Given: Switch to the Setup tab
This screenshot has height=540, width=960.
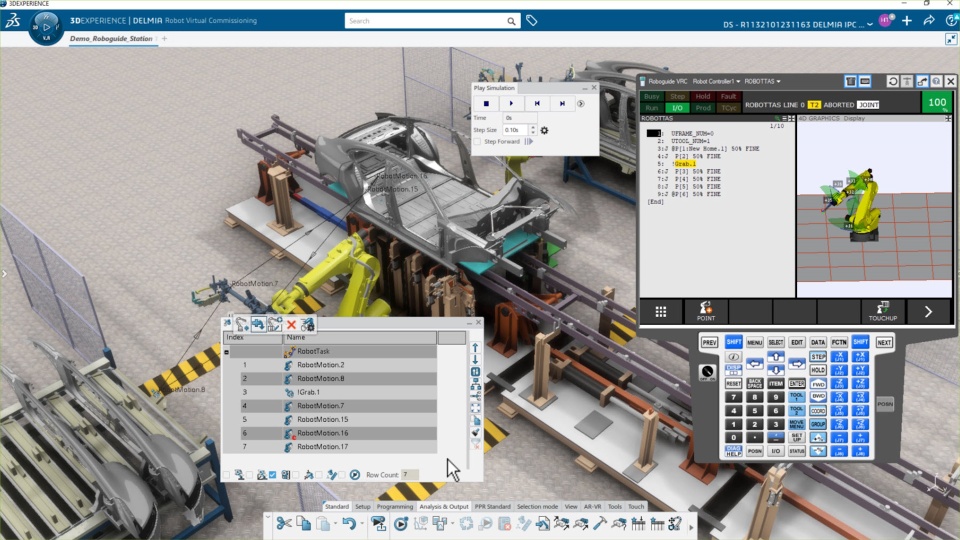Looking at the screenshot, I should (x=362, y=506).
